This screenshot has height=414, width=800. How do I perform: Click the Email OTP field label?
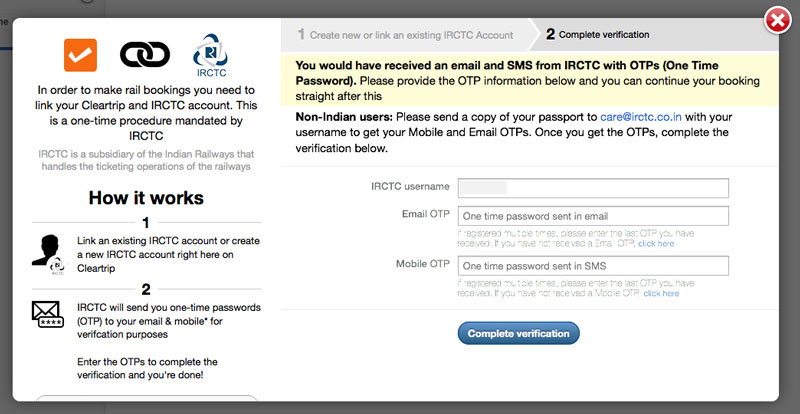click(x=426, y=214)
